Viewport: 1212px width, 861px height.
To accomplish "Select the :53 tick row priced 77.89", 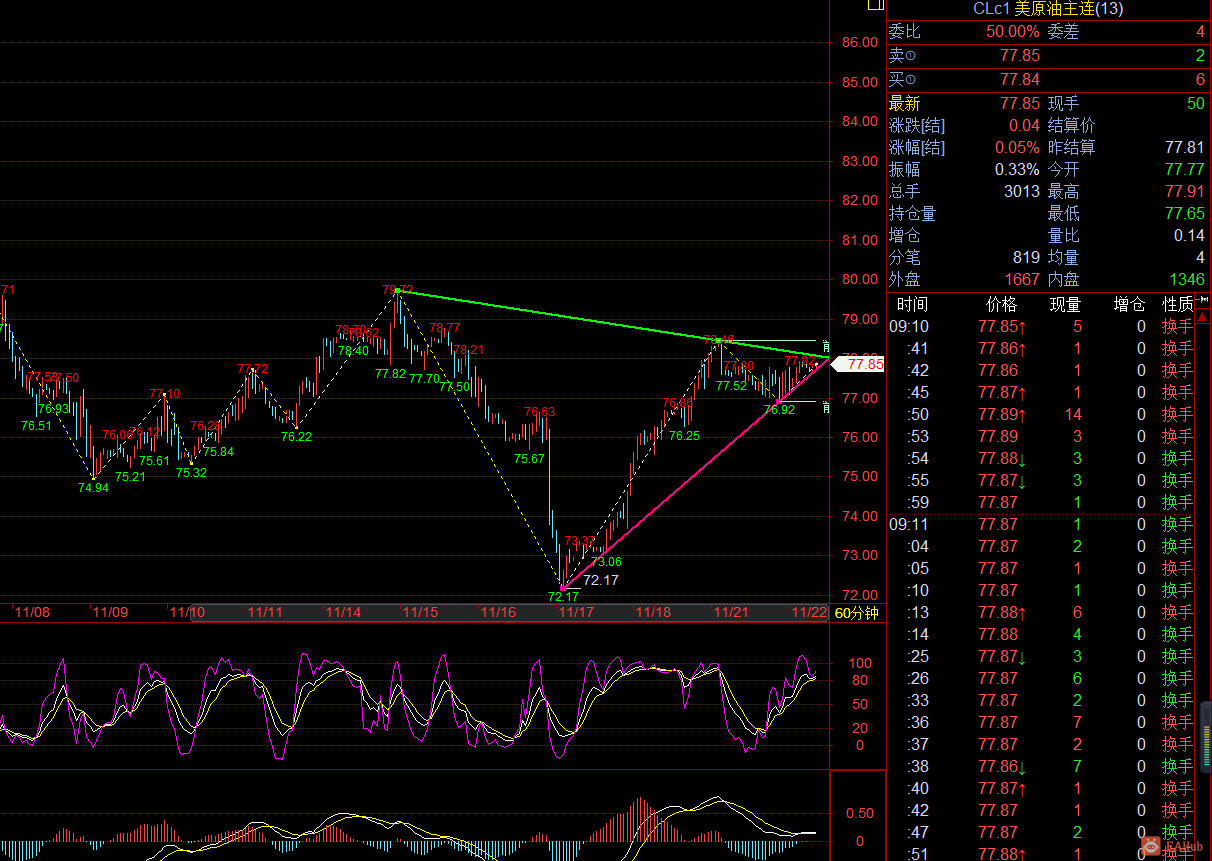I will coord(1041,436).
